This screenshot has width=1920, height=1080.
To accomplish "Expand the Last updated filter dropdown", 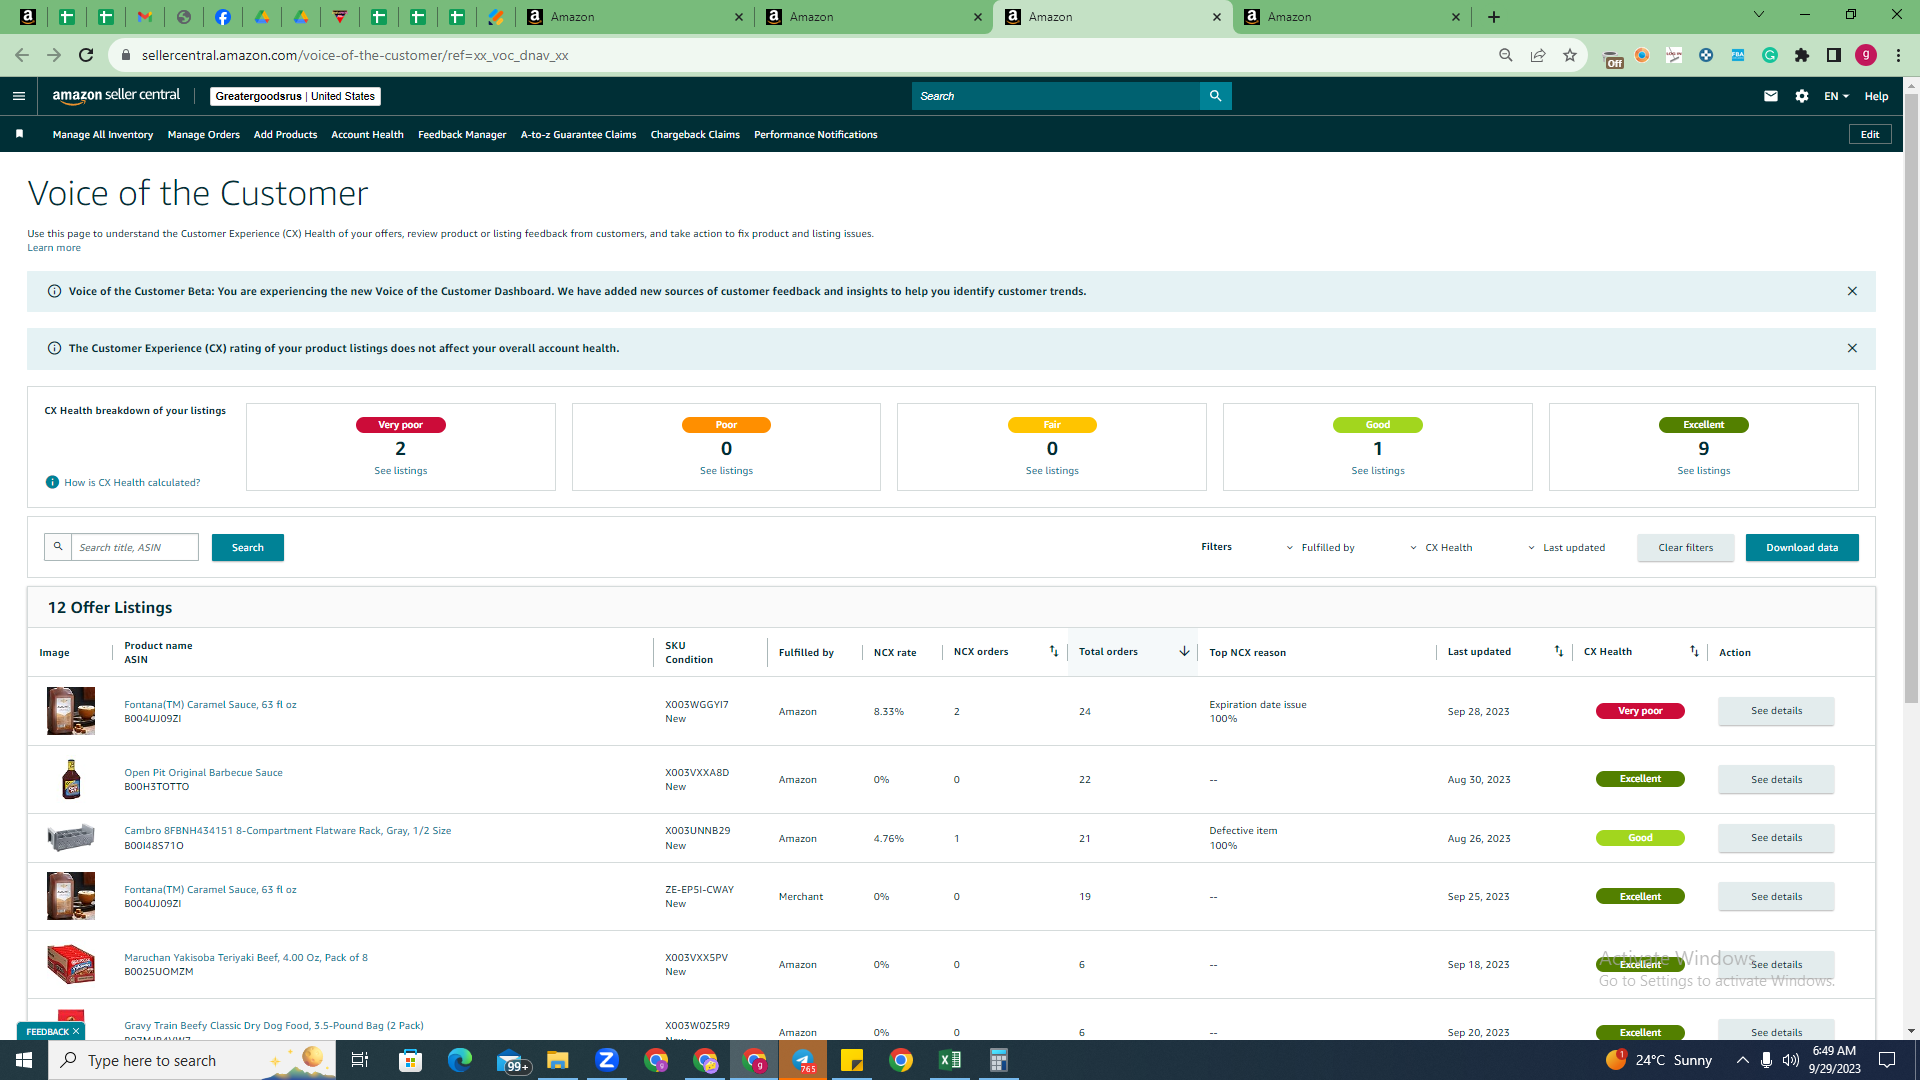I will tap(1566, 547).
